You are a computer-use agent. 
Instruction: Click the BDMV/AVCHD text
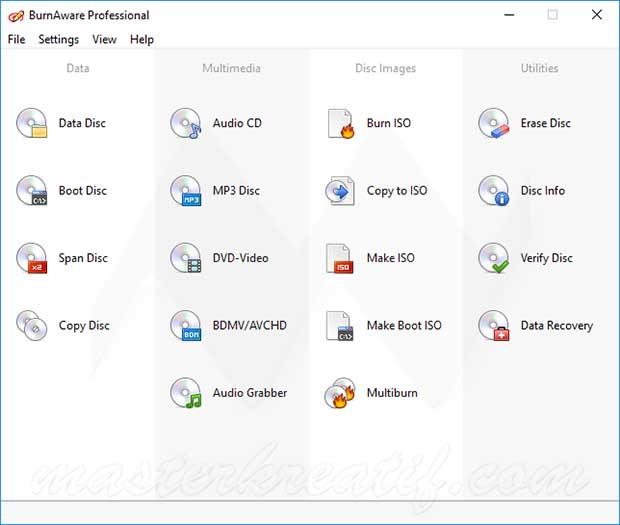pos(250,326)
